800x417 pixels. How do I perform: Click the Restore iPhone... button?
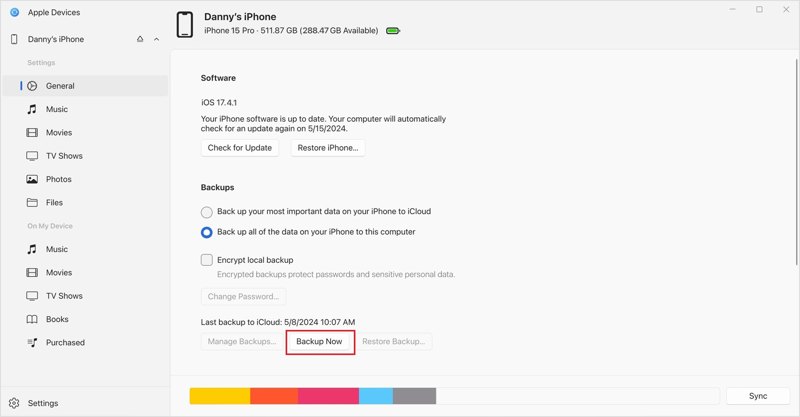[329, 148]
